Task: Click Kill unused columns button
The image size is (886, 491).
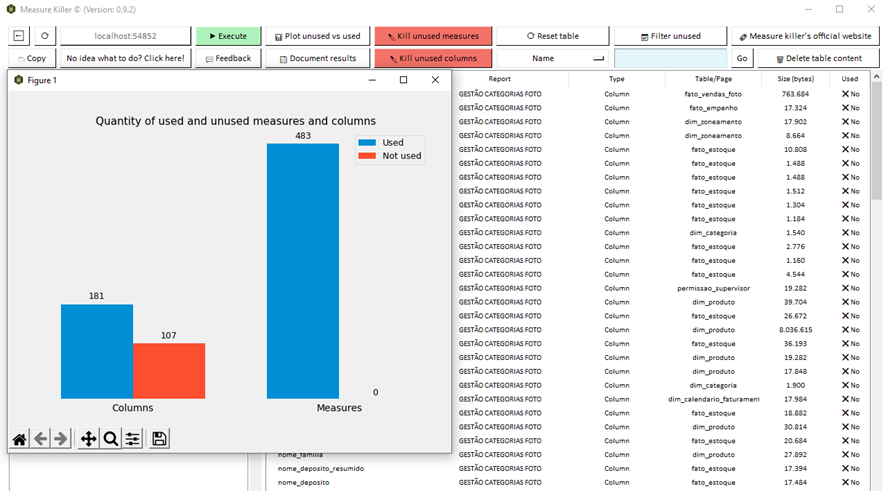Action: (x=433, y=58)
